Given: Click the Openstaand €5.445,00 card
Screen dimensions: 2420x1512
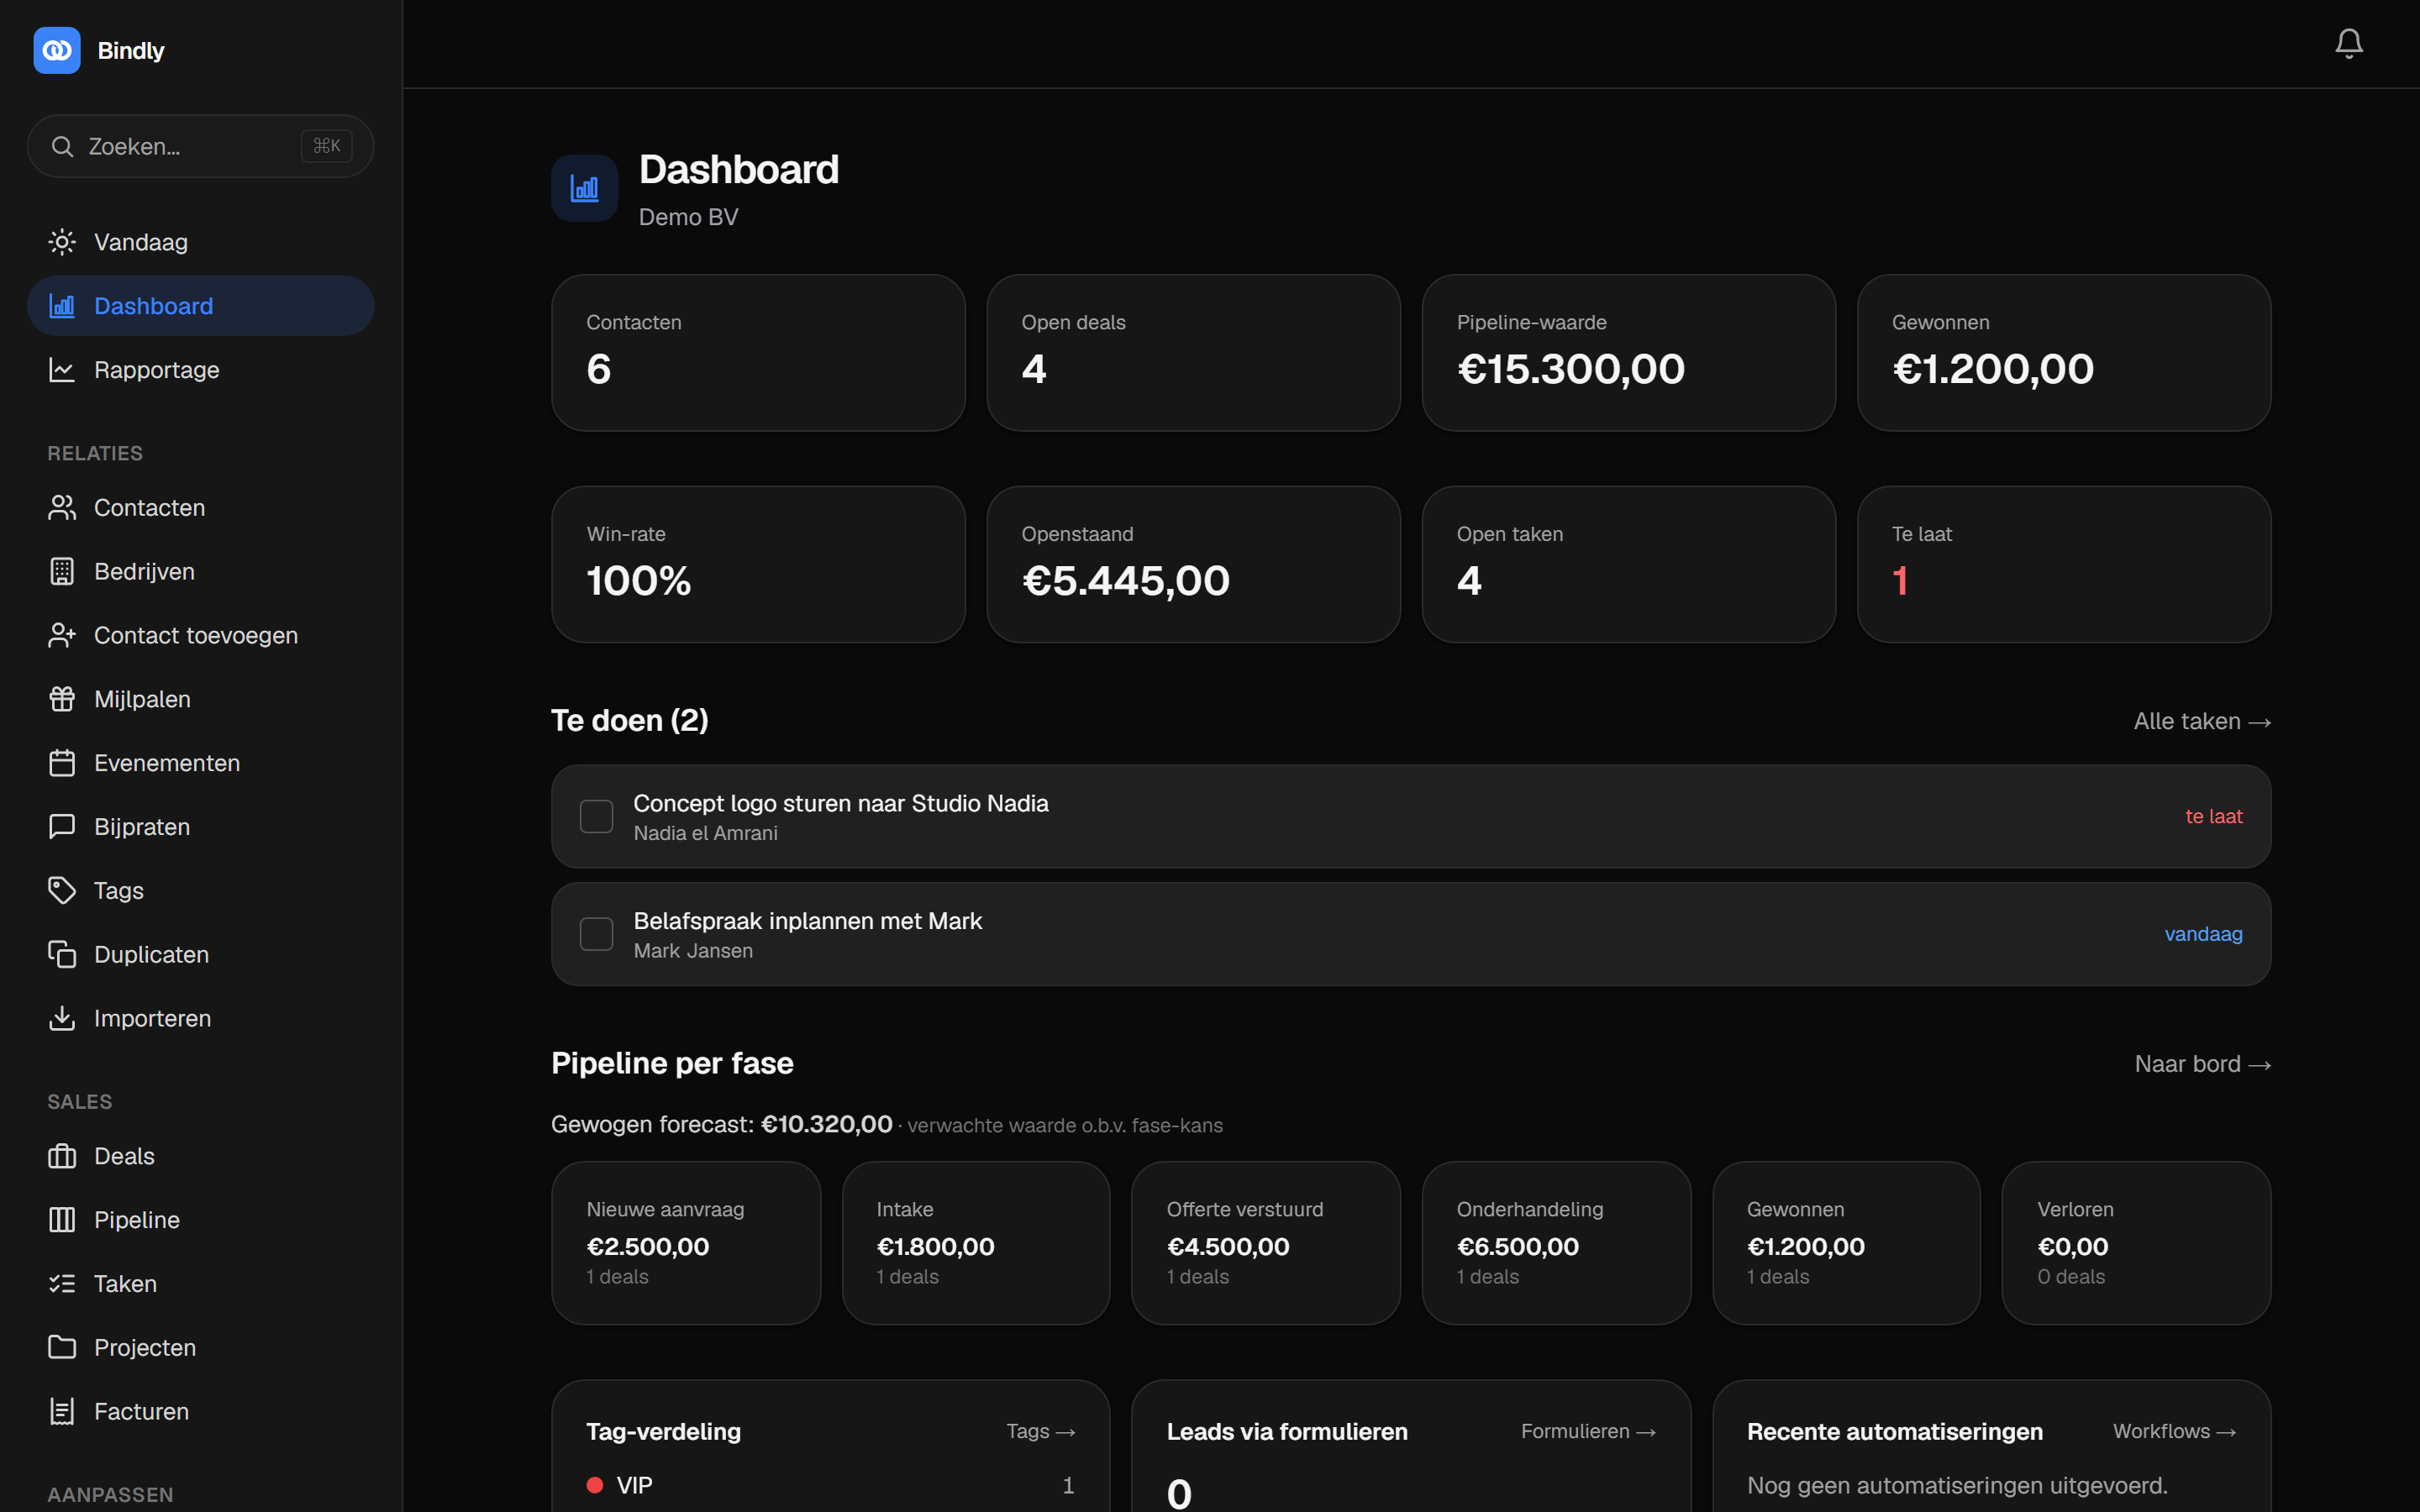Looking at the screenshot, I should (1193, 565).
